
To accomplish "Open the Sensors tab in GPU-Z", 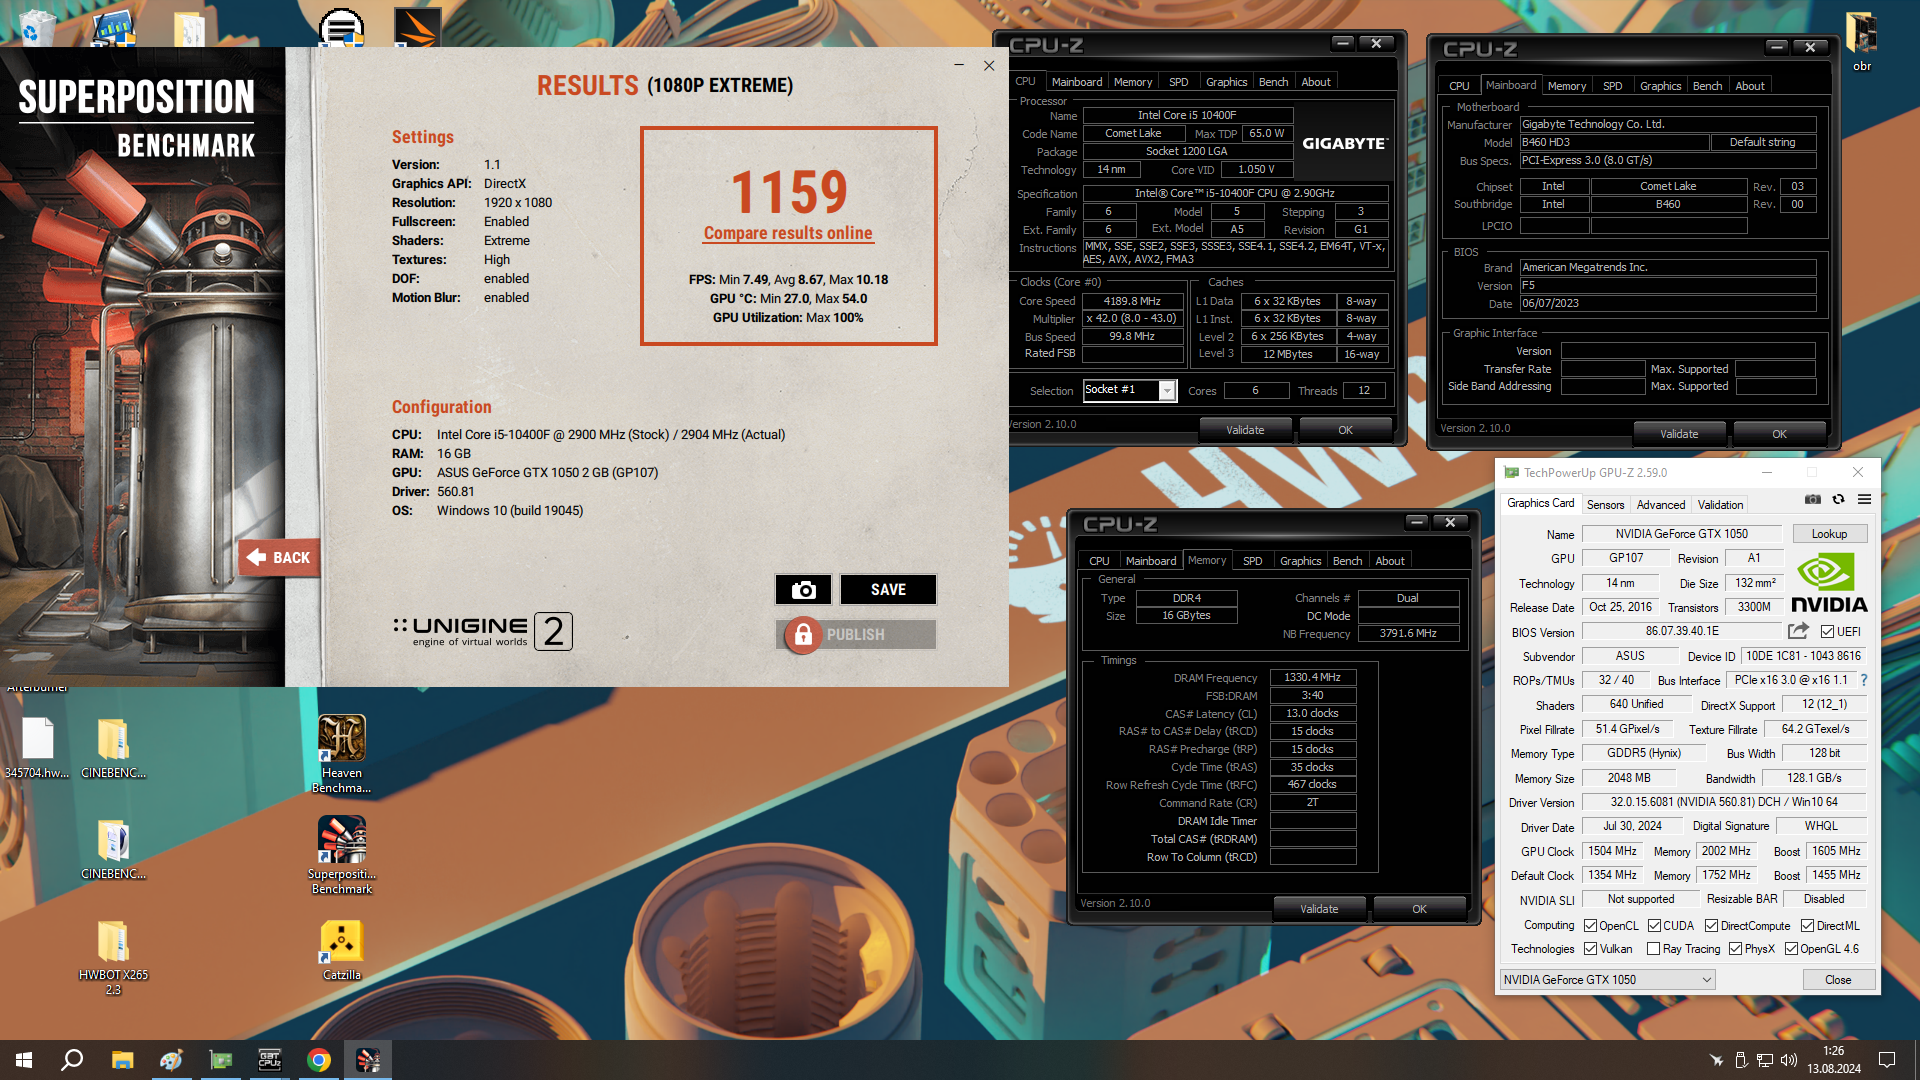I will [1605, 505].
